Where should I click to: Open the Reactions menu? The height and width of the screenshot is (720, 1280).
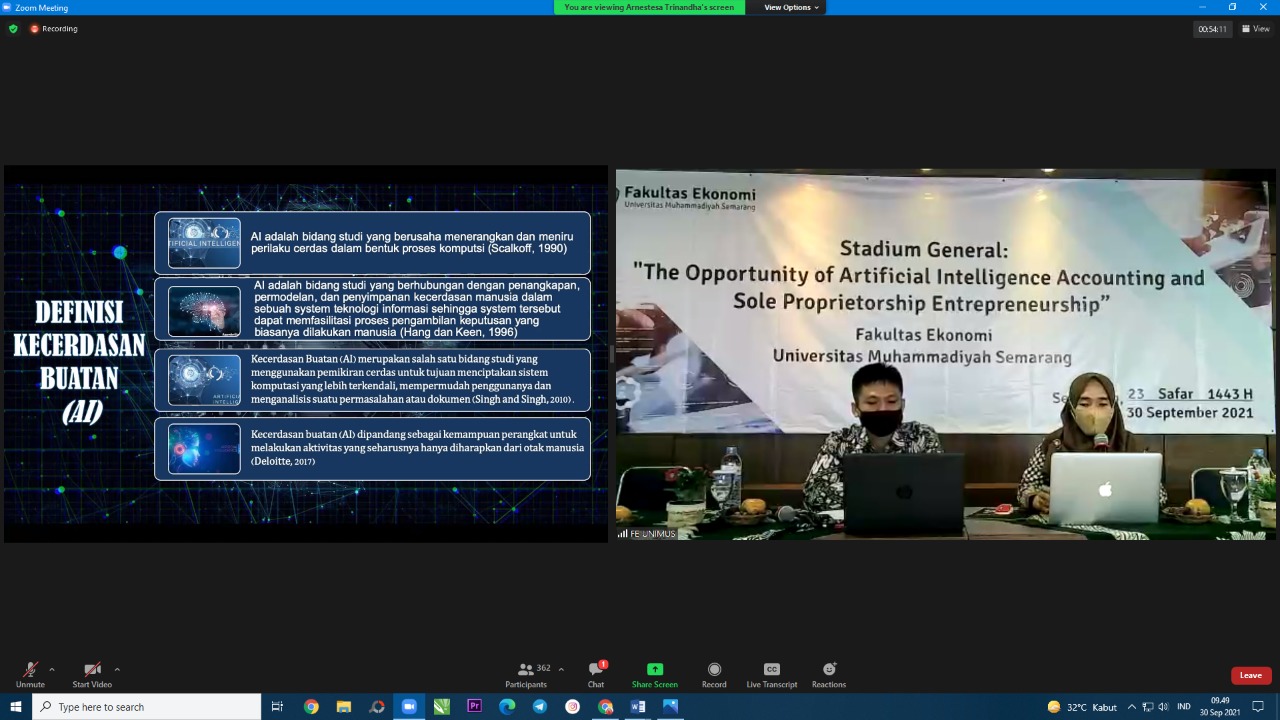[829, 674]
